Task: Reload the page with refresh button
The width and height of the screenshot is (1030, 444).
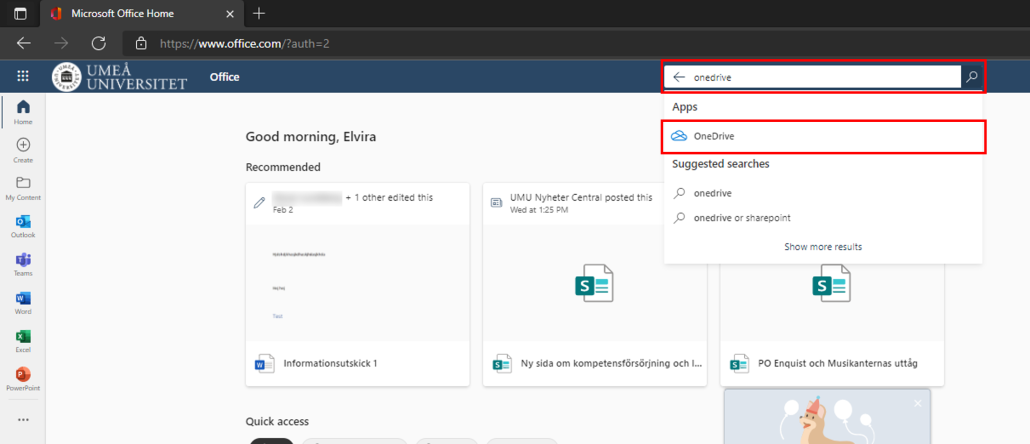Action: pos(99,43)
